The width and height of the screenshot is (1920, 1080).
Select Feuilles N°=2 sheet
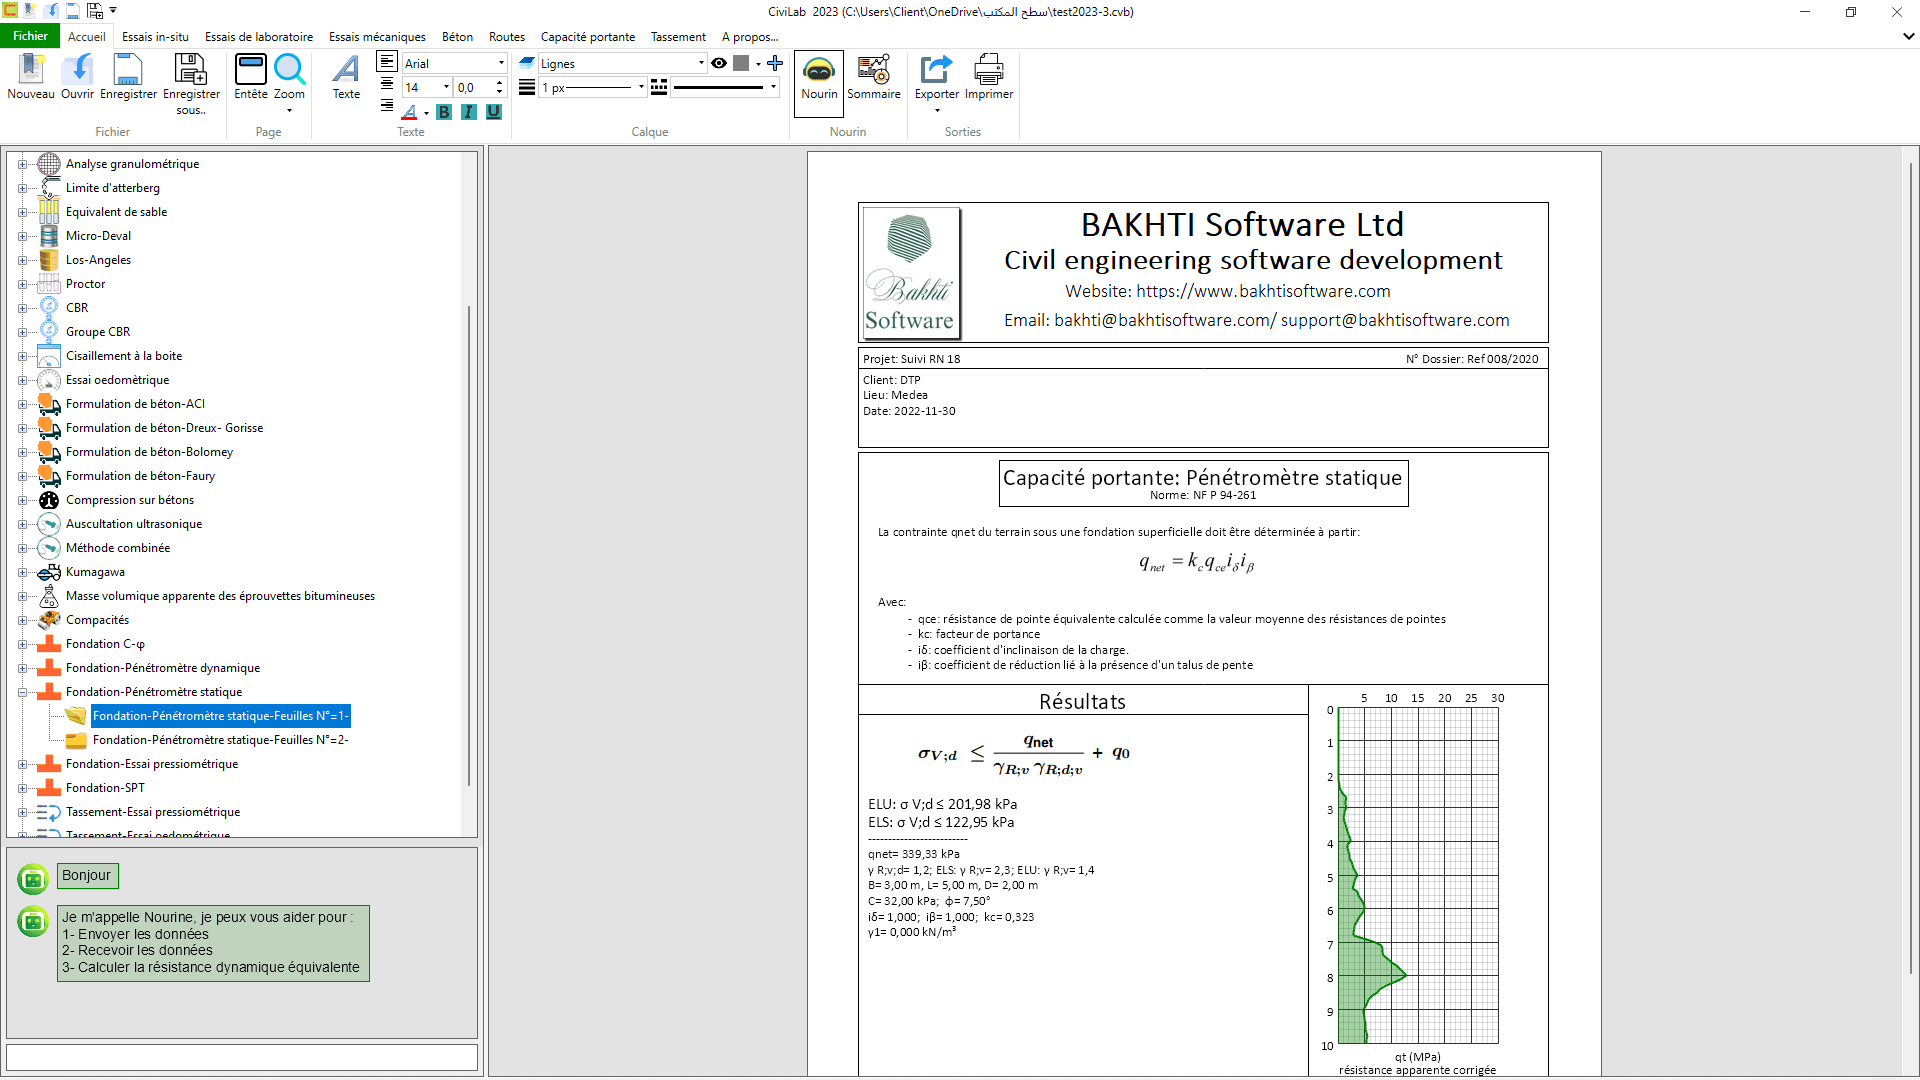click(x=220, y=740)
